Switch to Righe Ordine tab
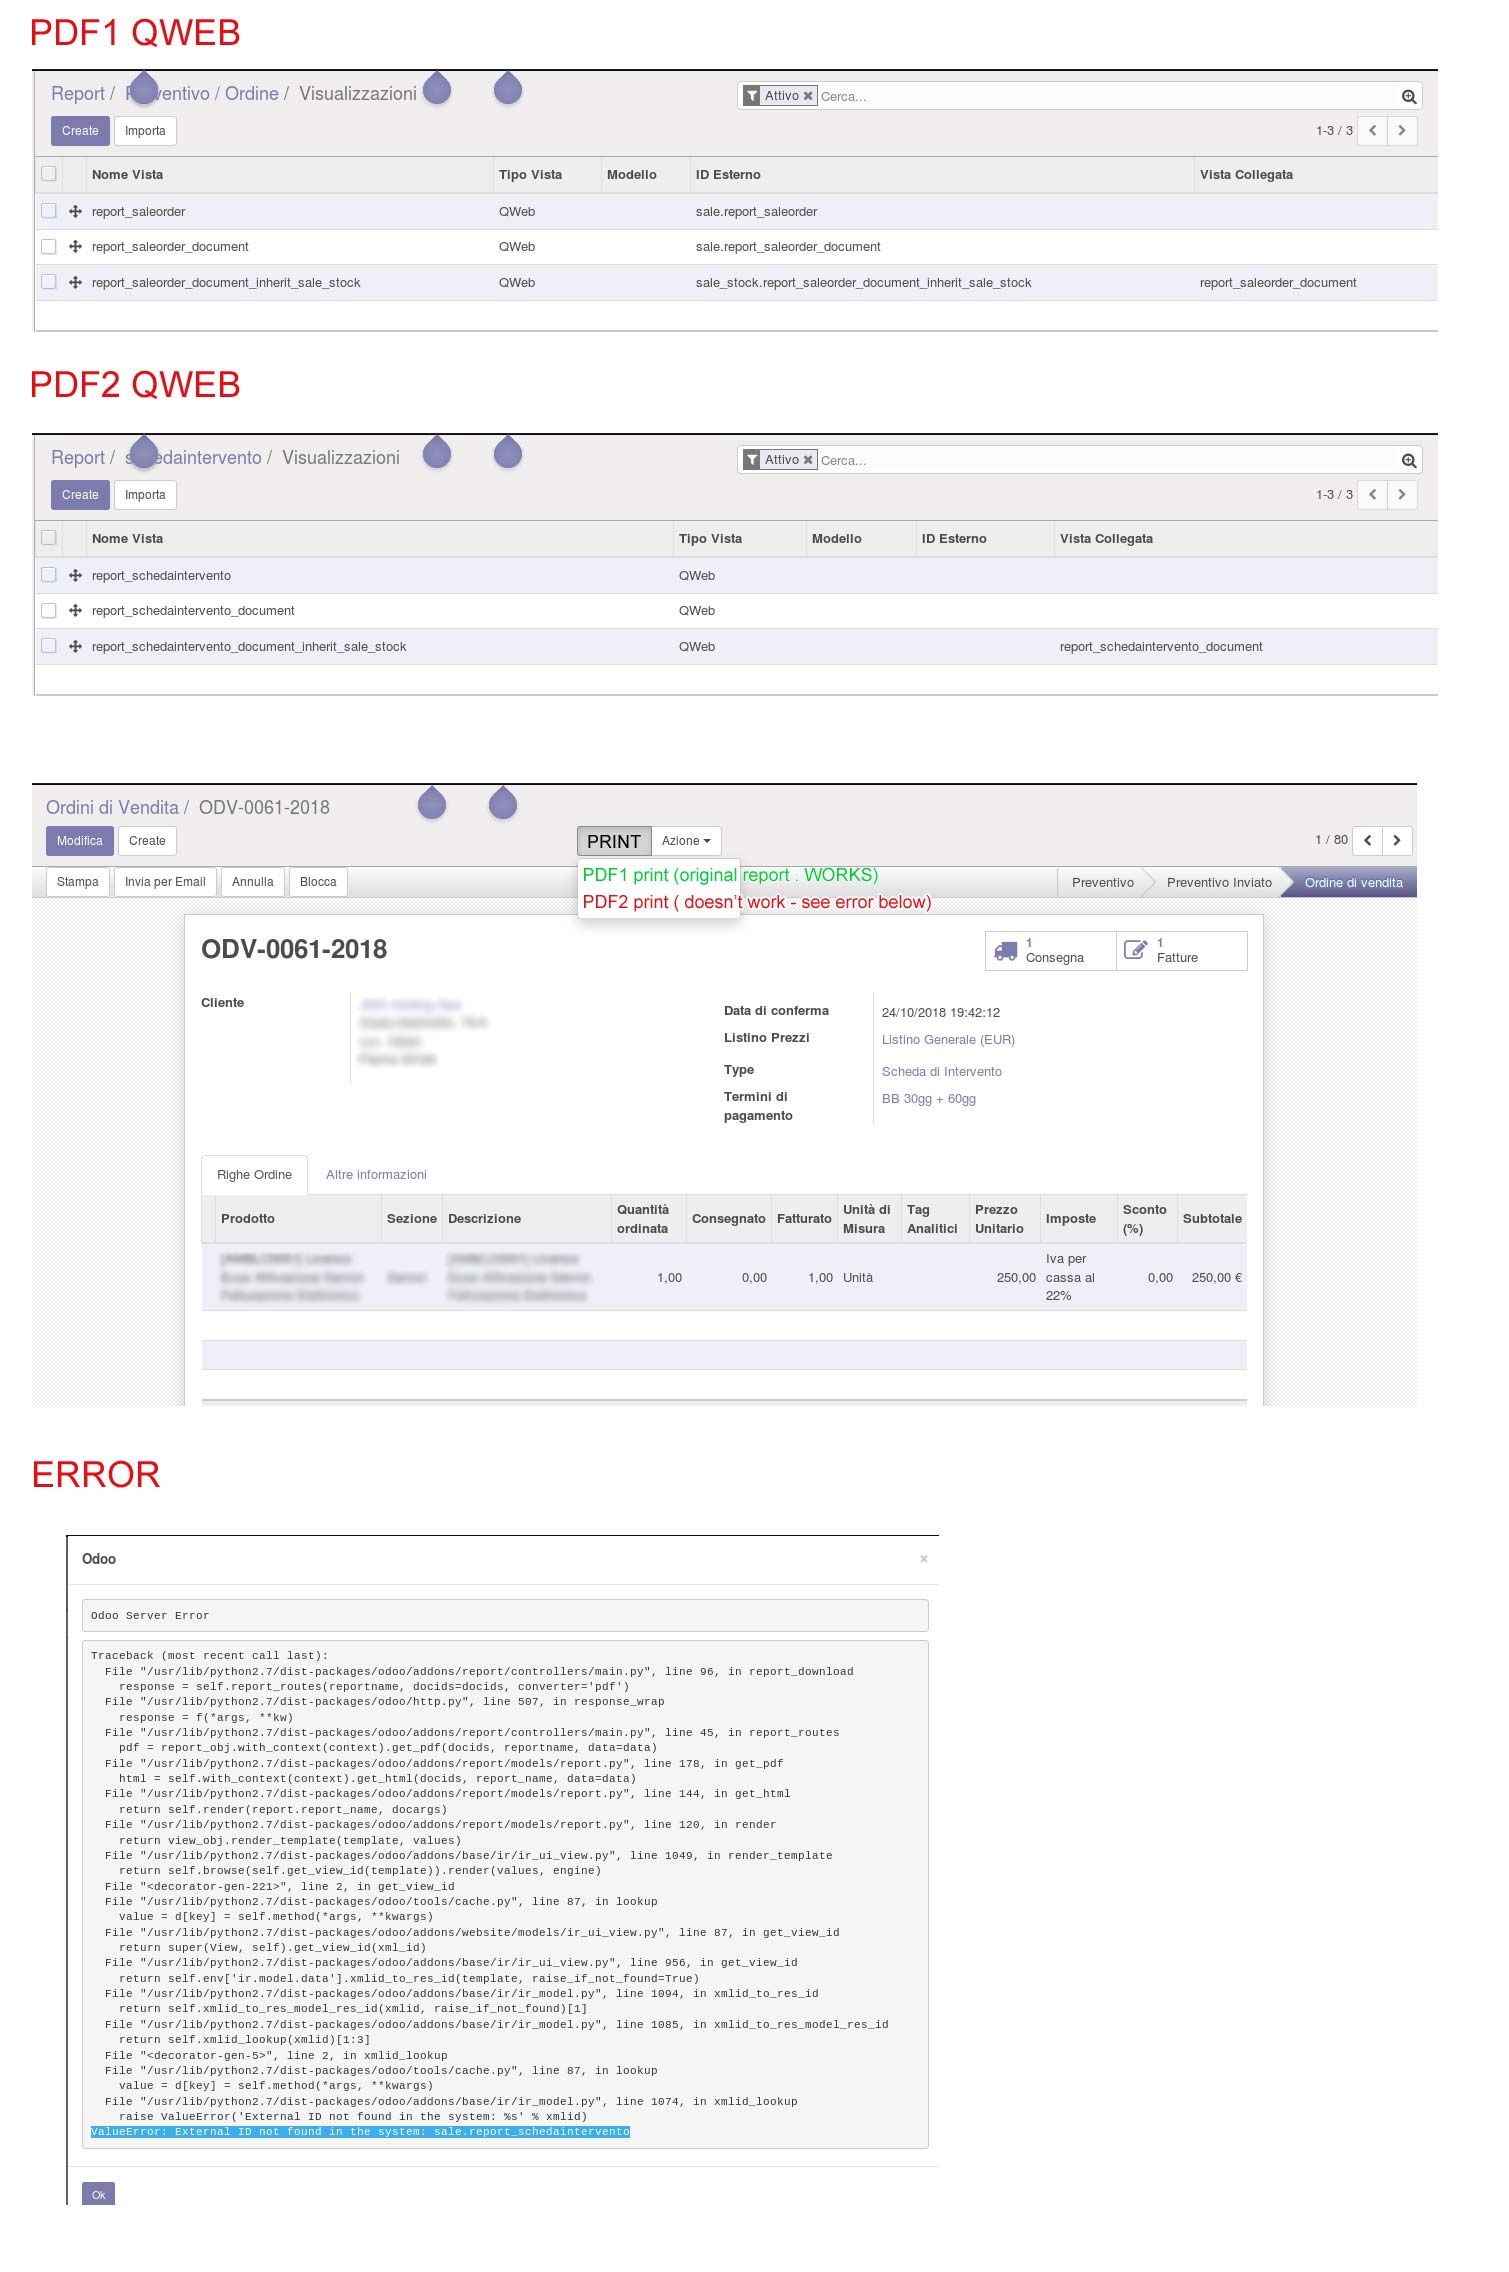The image size is (1509, 2272). pyautogui.click(x=254, y=1175)
